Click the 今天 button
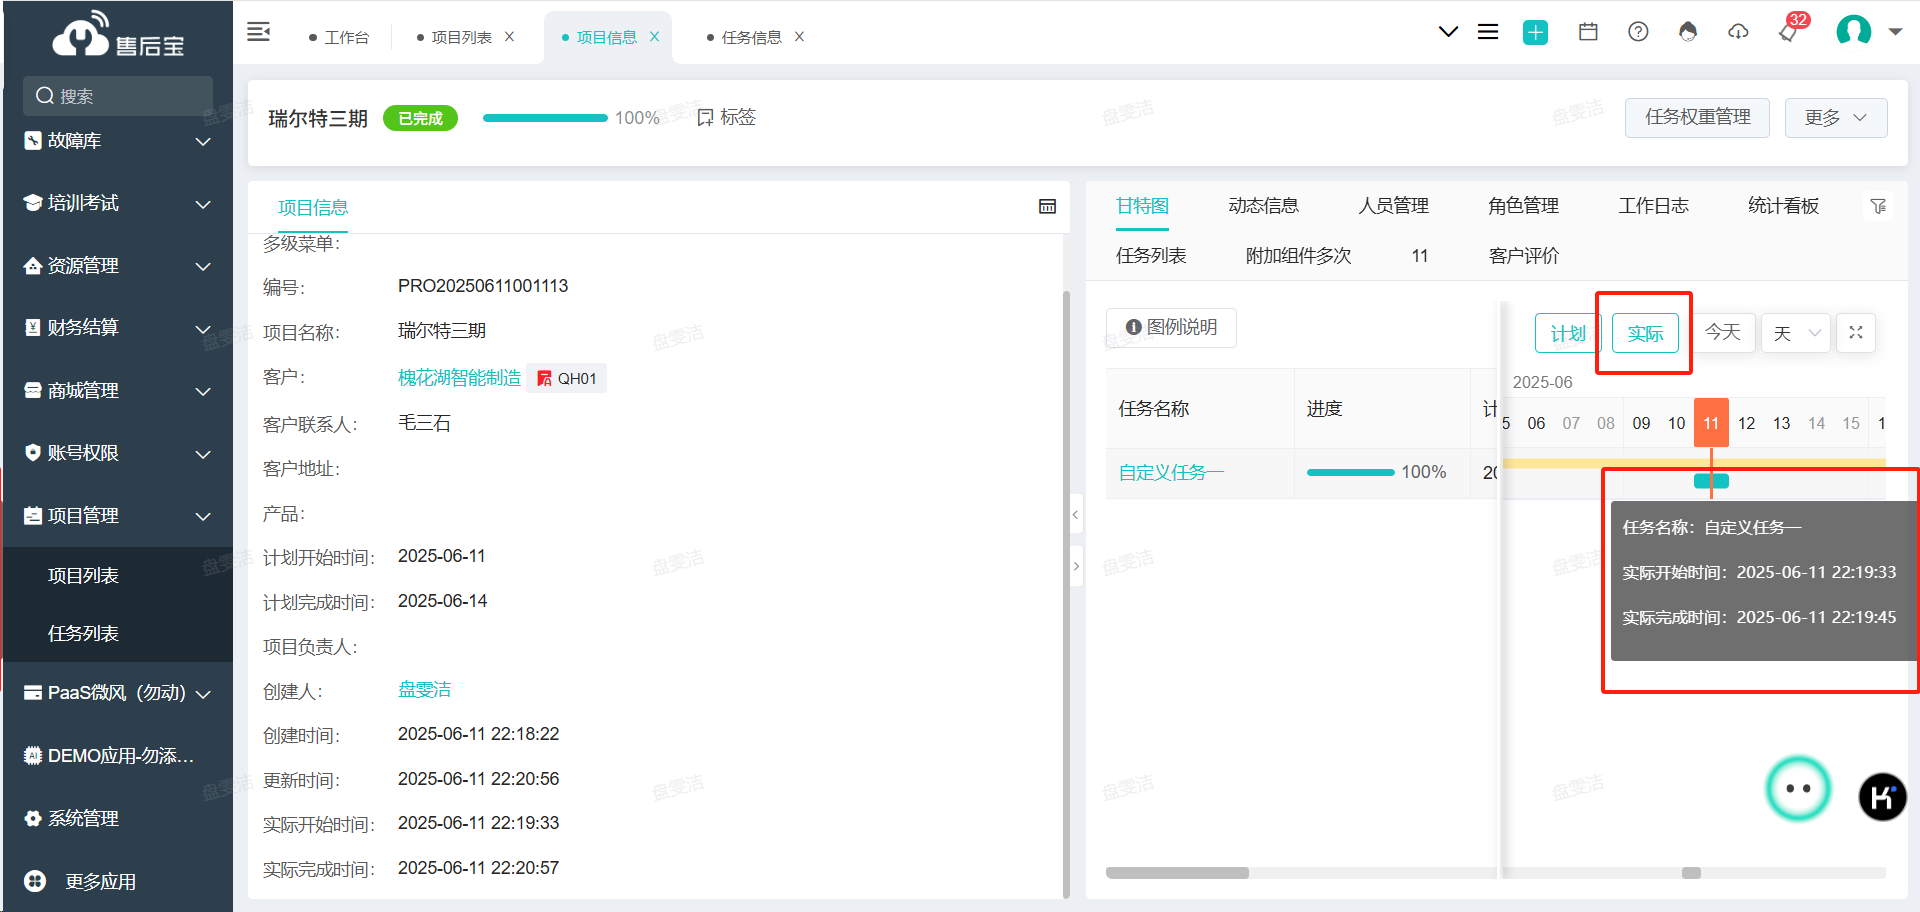 point(1722,333)
